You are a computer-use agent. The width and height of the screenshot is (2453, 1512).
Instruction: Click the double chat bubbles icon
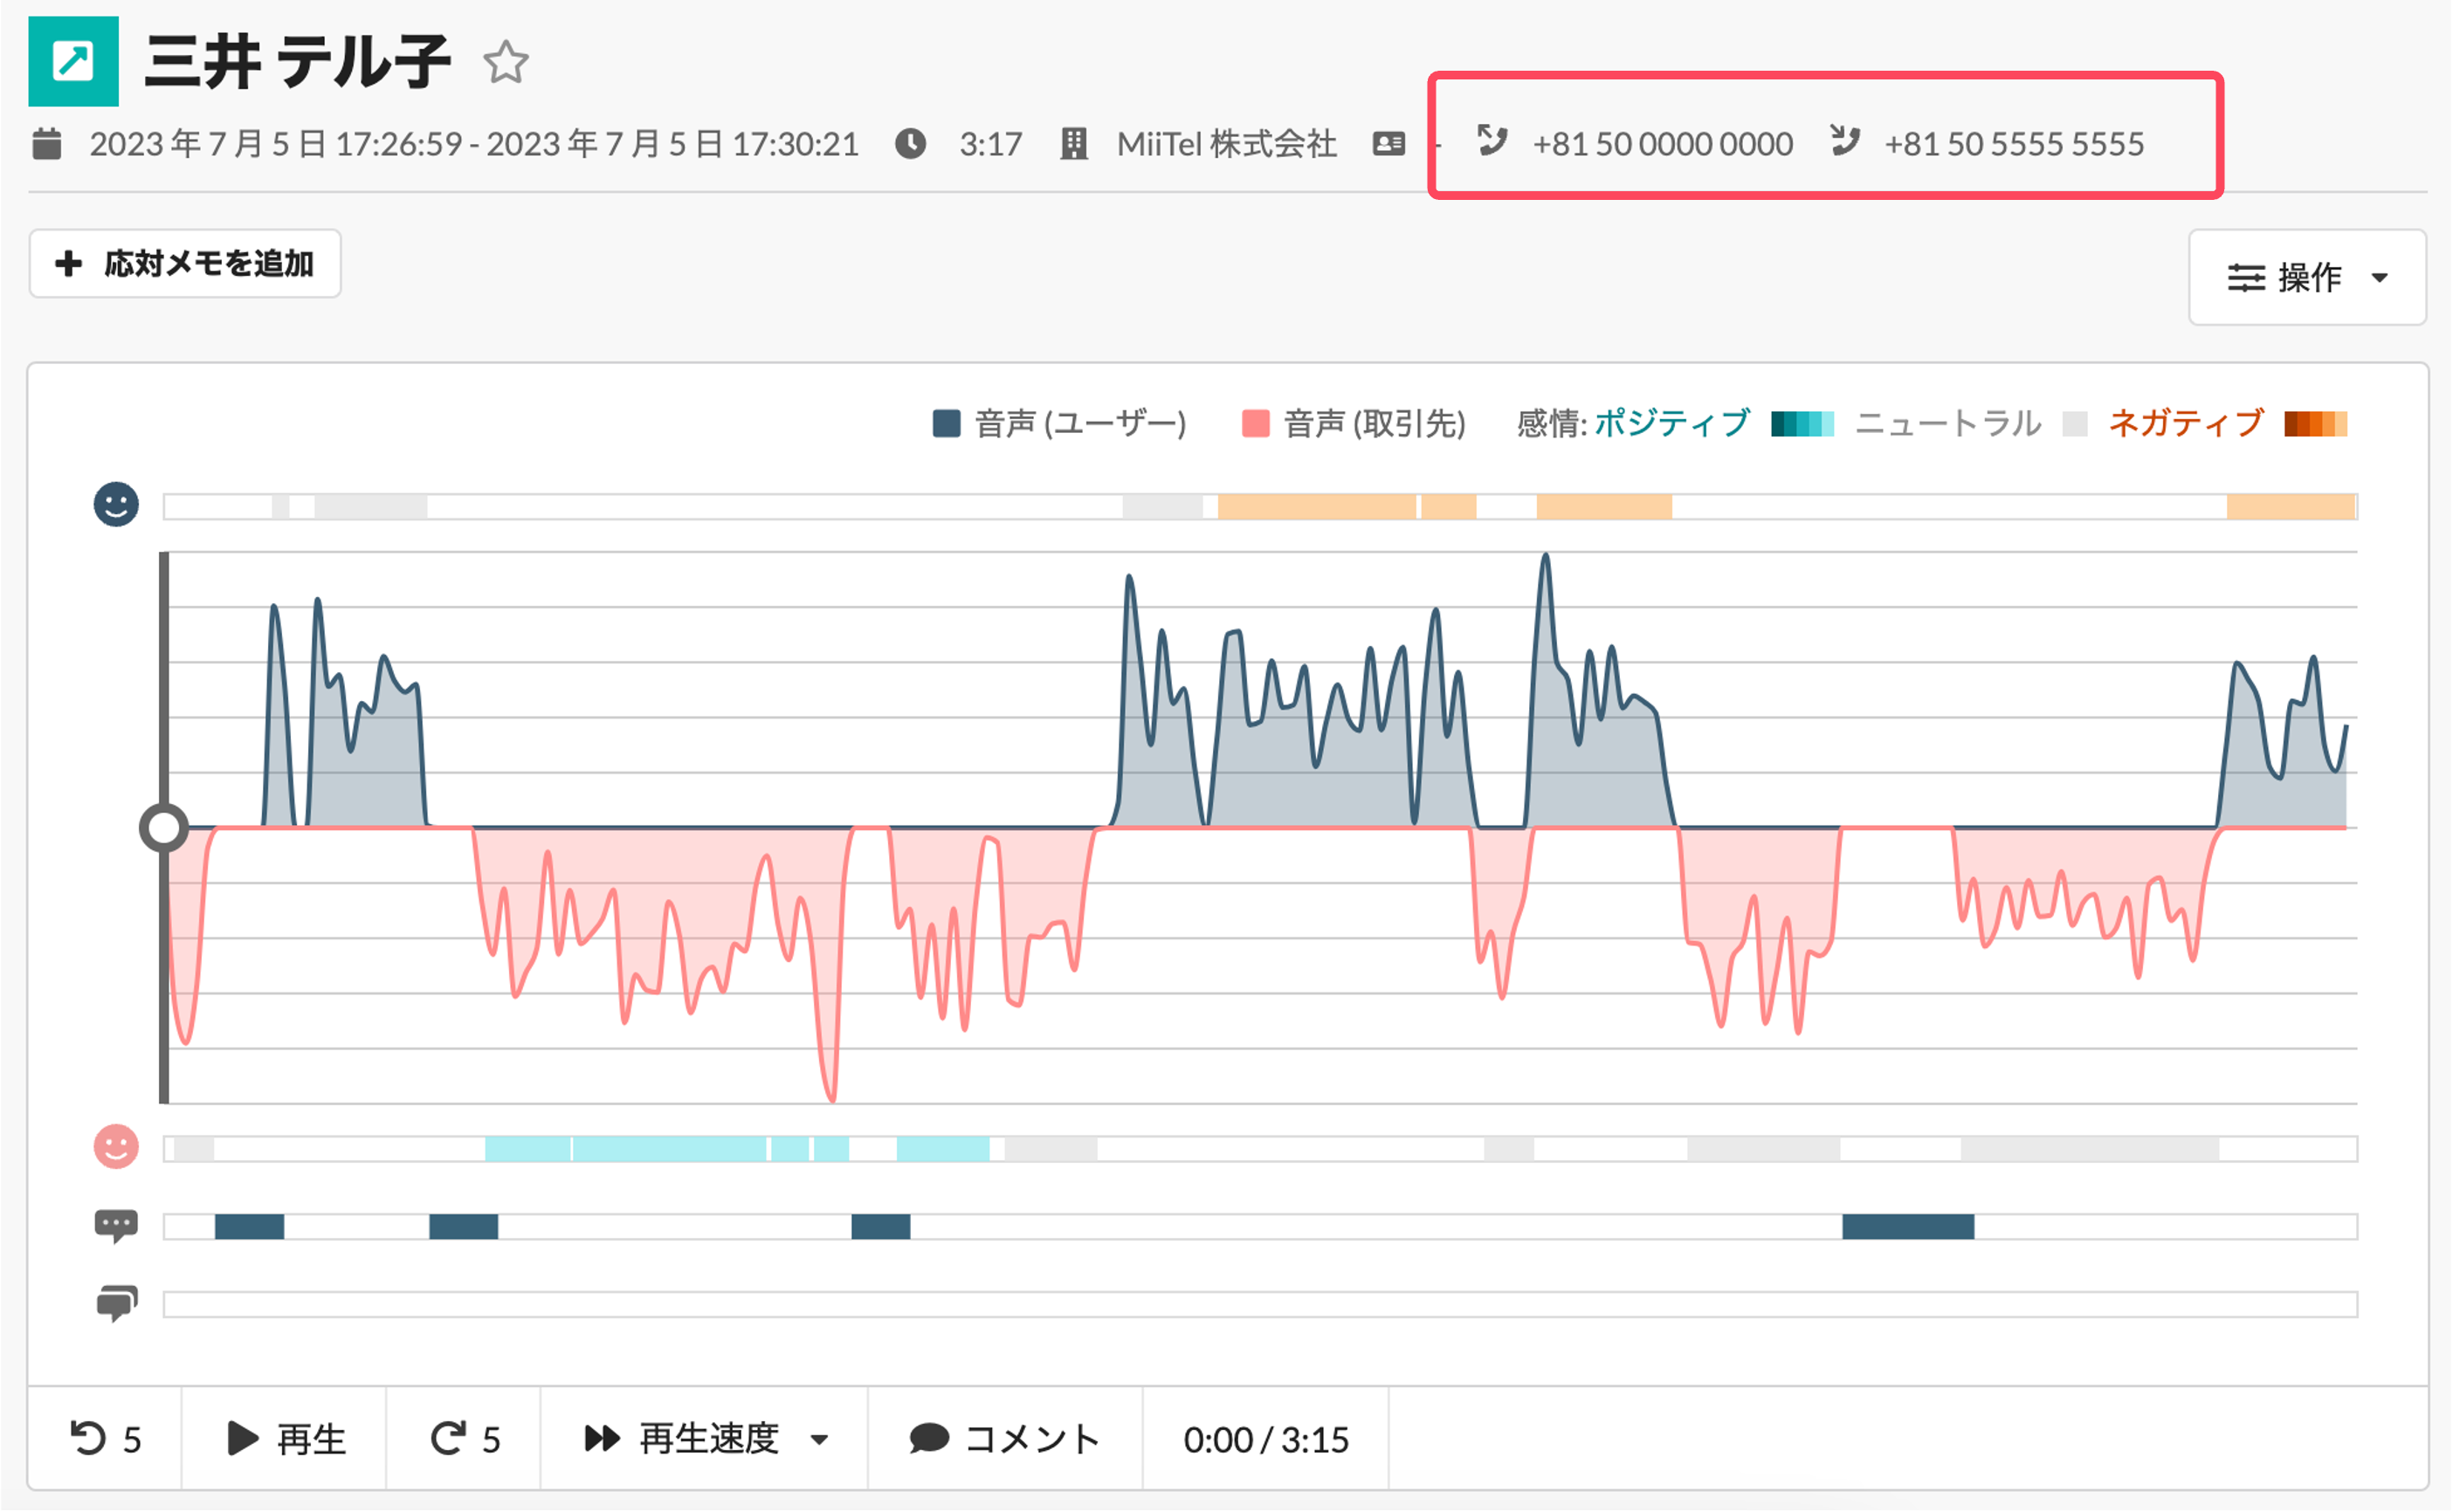tap(116, 1304)
